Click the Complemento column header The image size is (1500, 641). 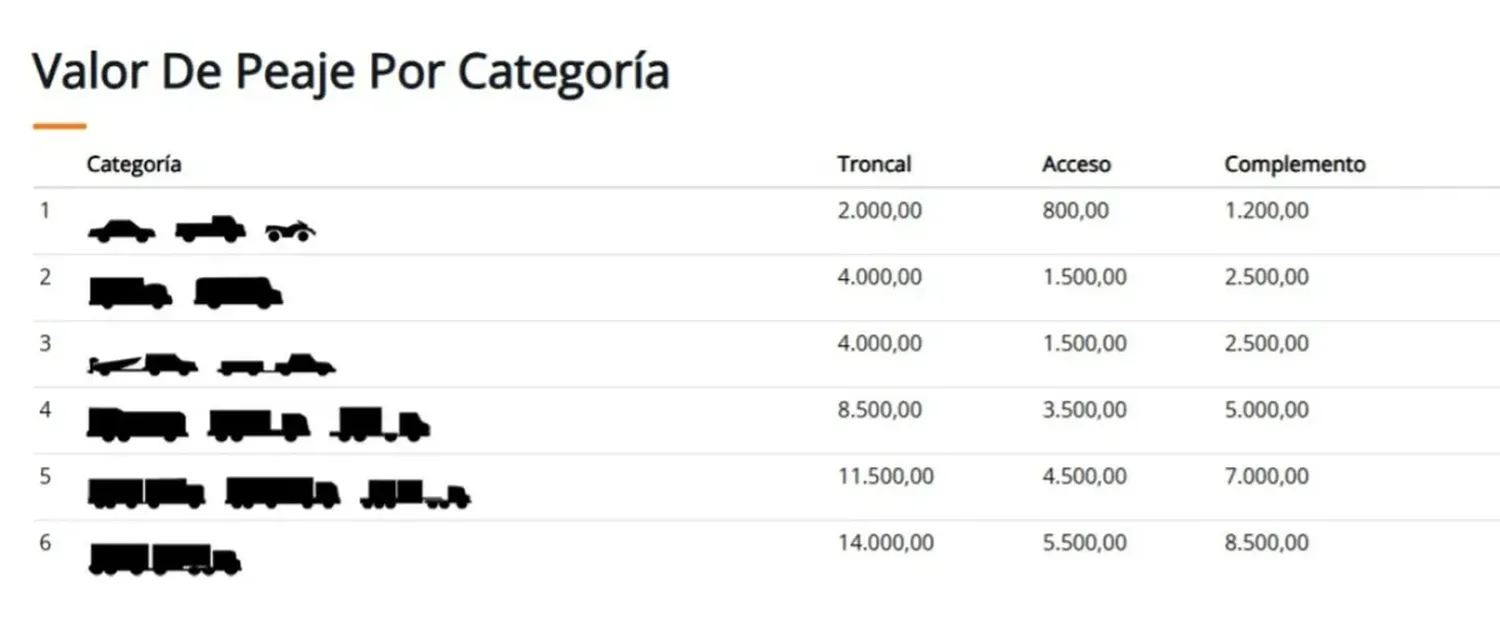pos(1295,164)
